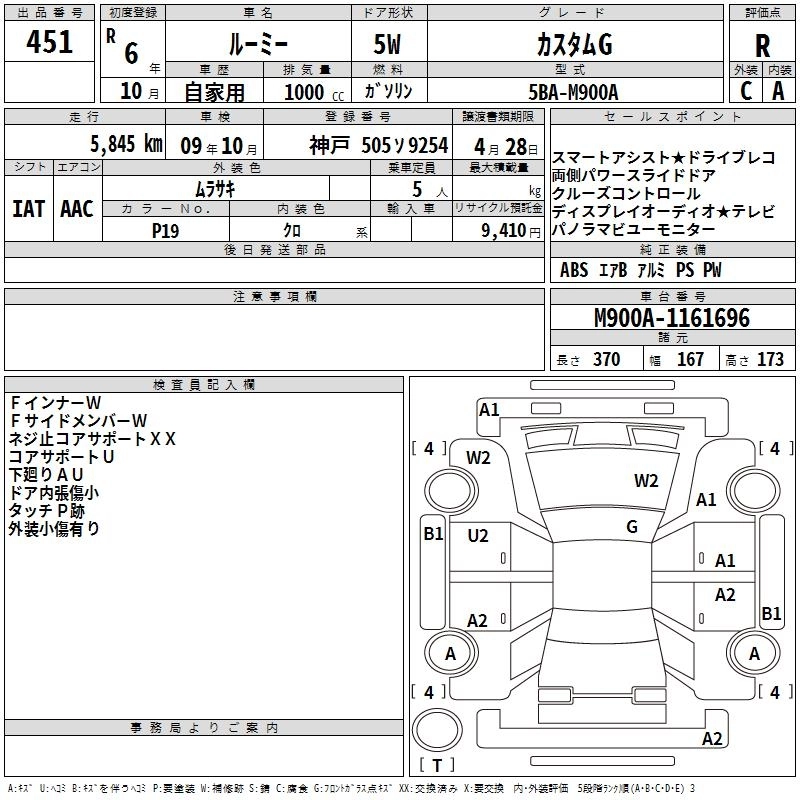Viewport: 800px width, 800px height.
Task: Click the 検査員記入欄 header
Action: (204, 385)
